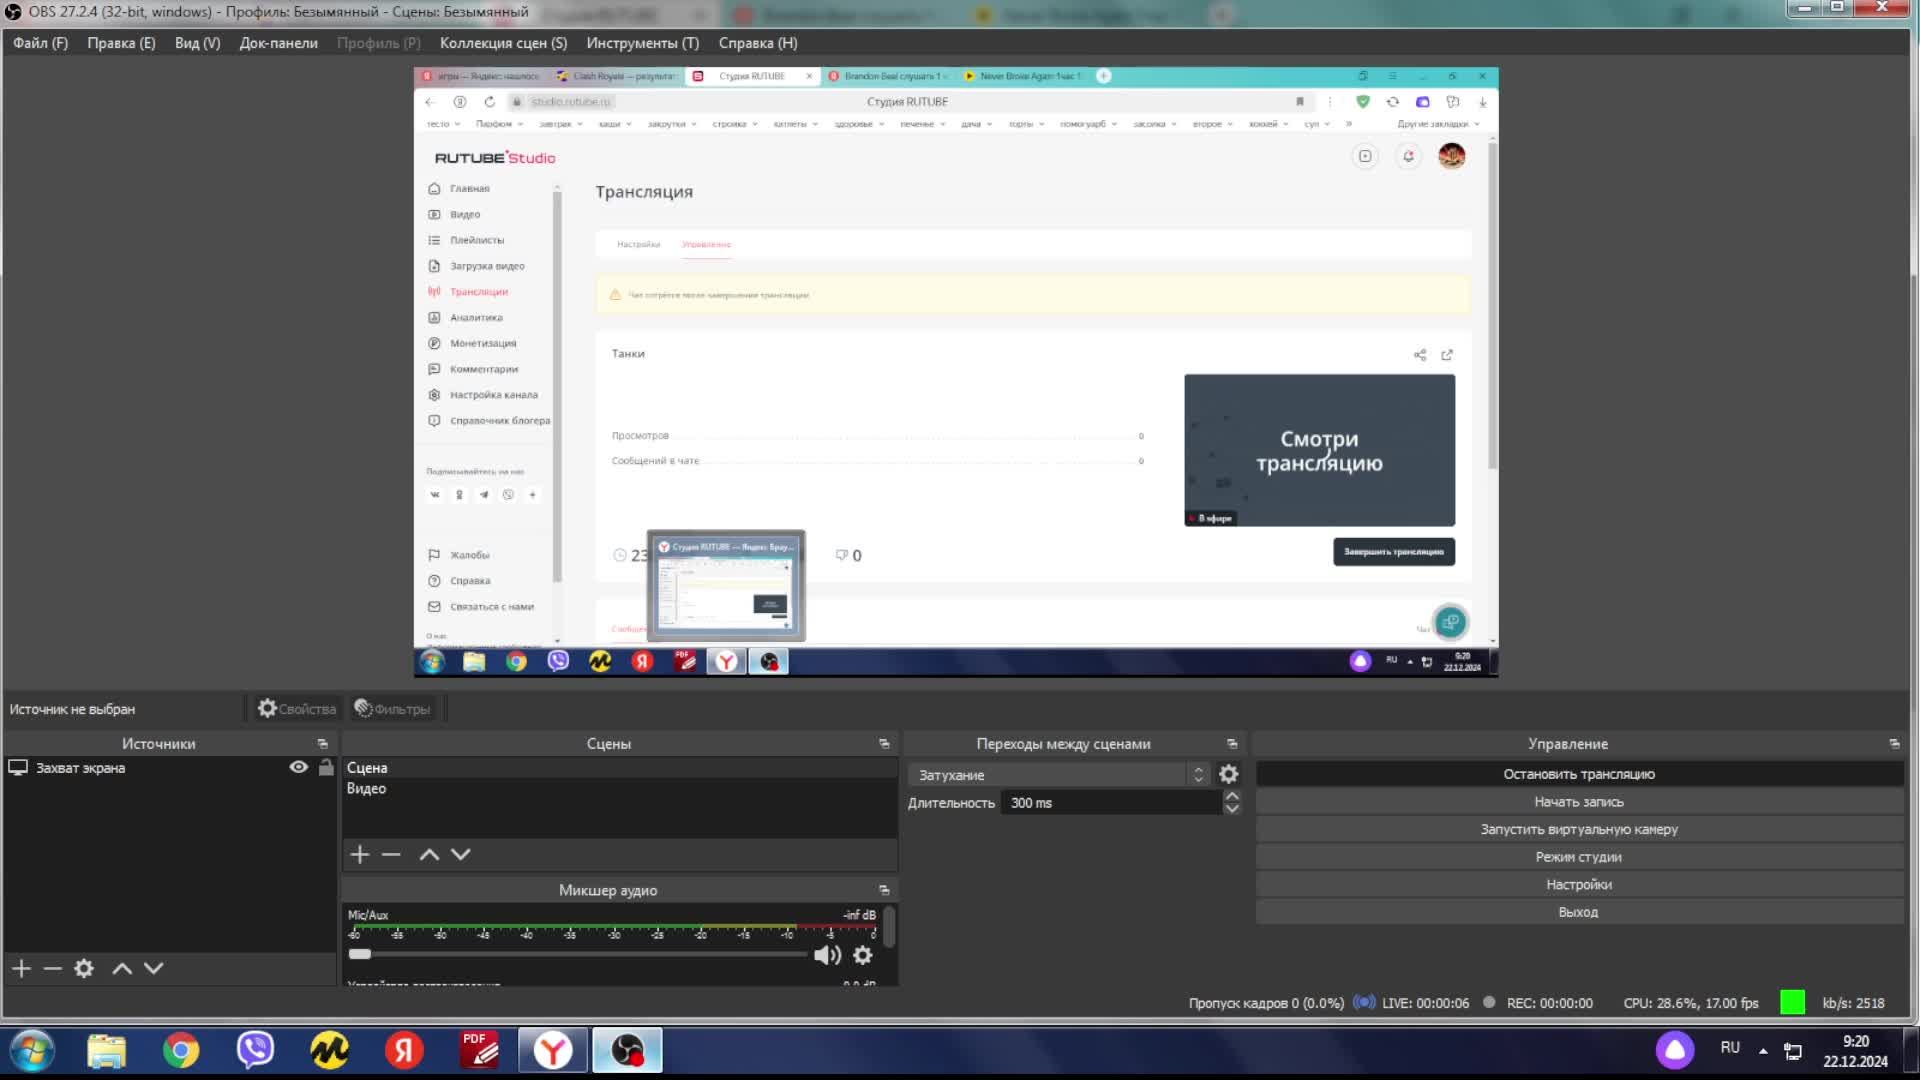Open Windows Start button

(x=32, y=1051)
